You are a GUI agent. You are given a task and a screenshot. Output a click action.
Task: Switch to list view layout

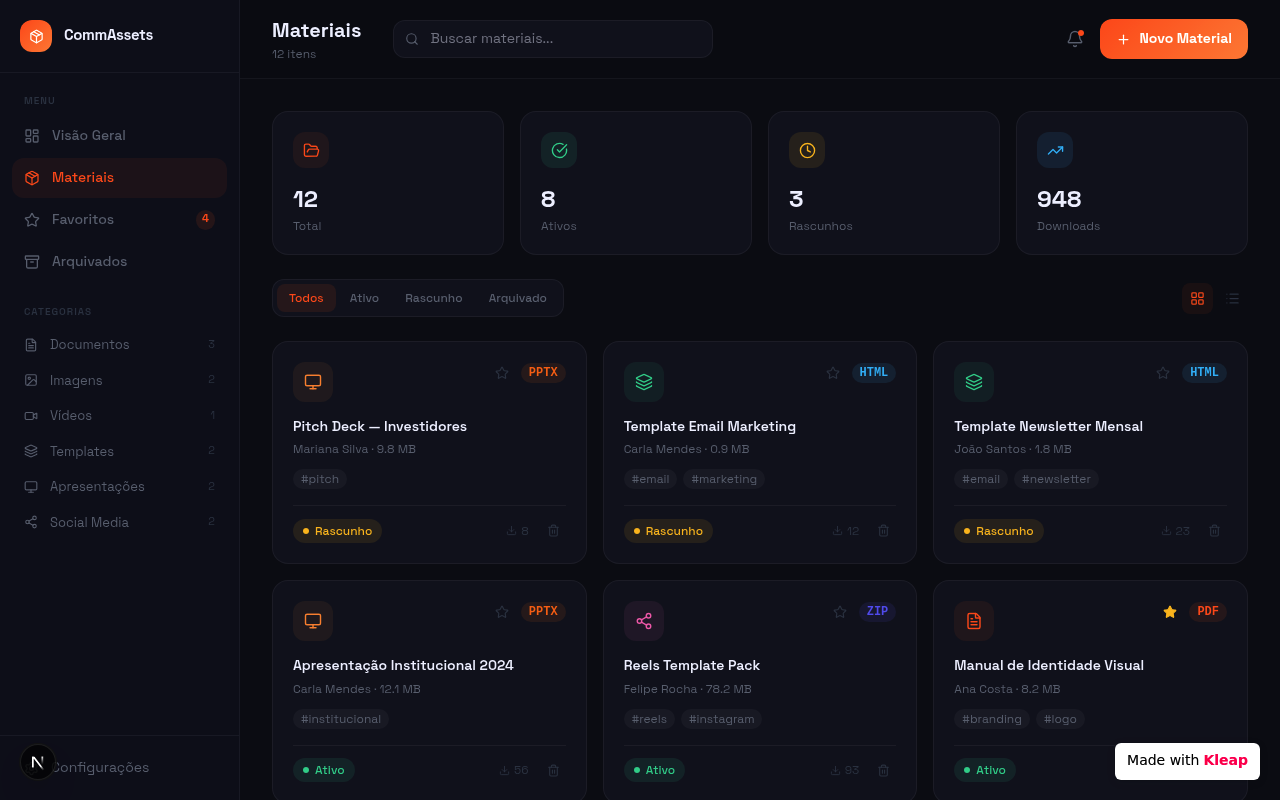1232,298
